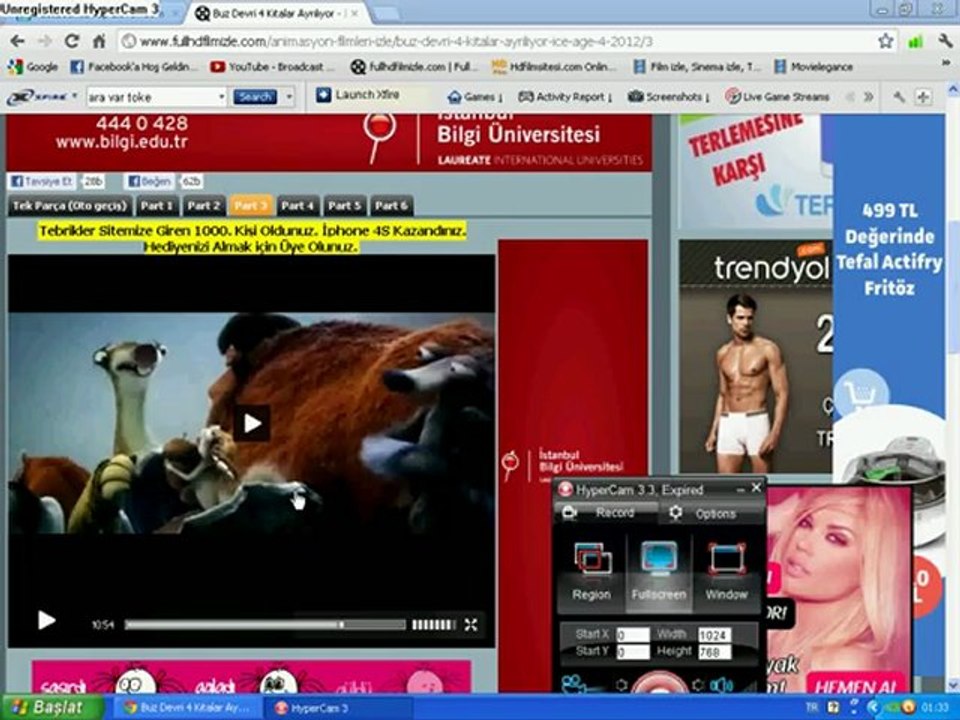Image resolution: width=960 pixels, height=720 pixels.
Task: Seek using the video progress bar
Action: point(265,624)
